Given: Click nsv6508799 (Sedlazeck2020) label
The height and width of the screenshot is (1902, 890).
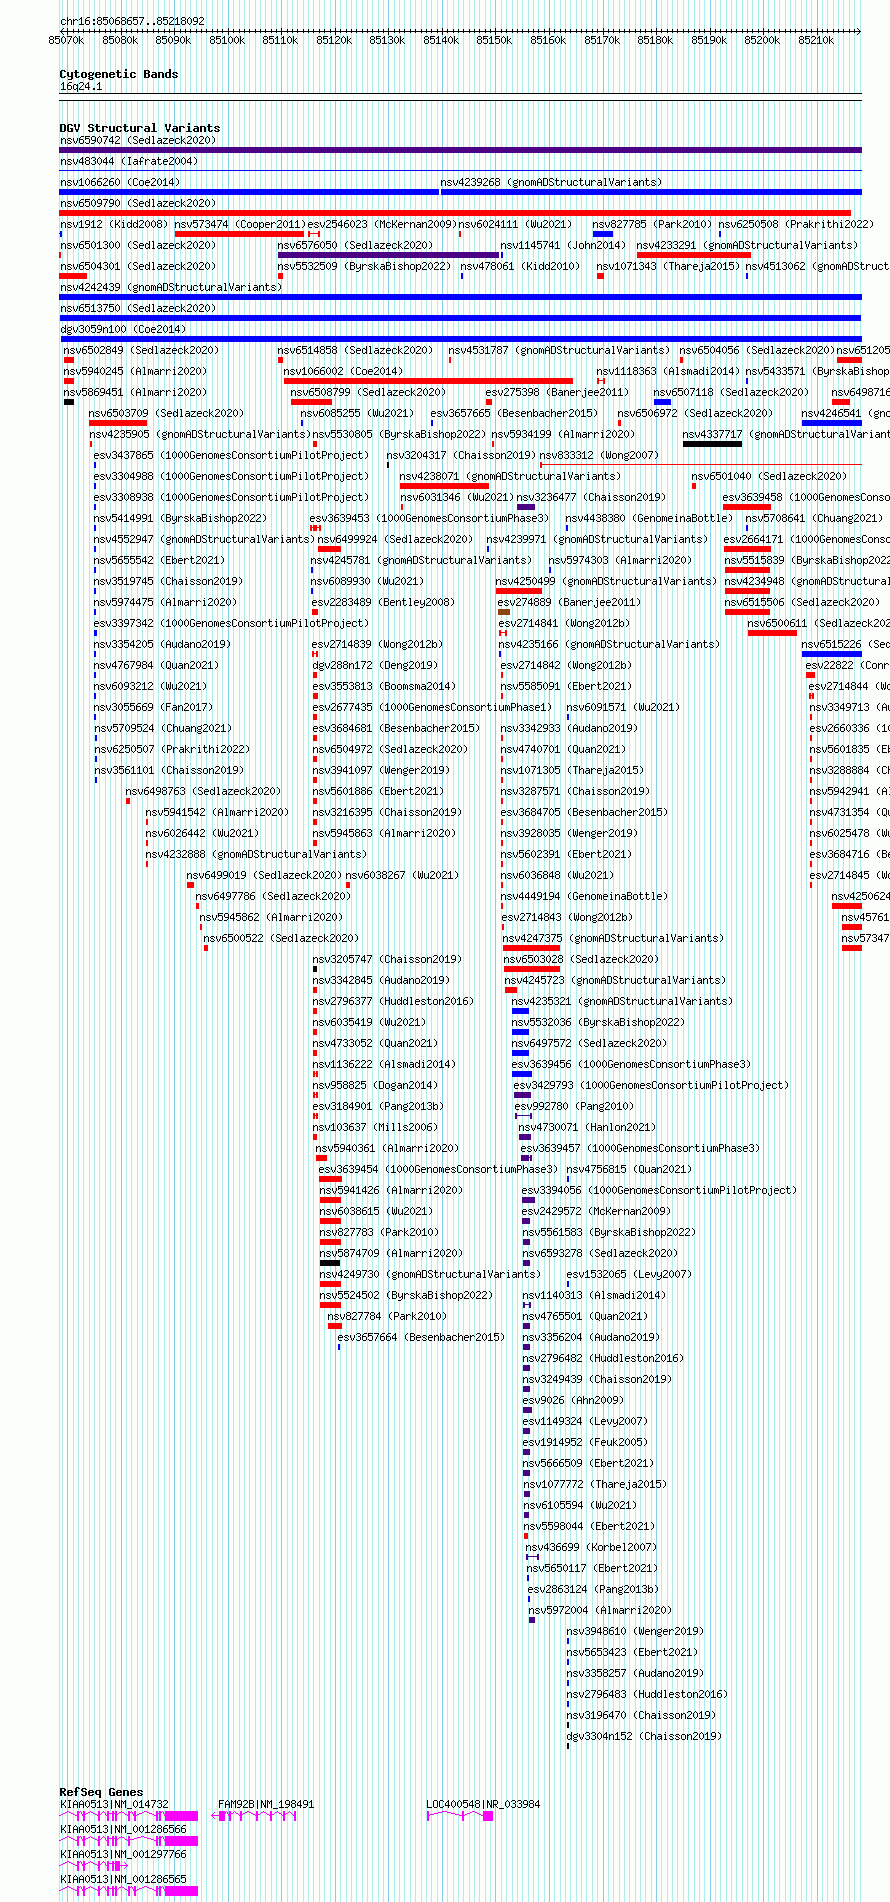Looking at the screenshot, I should [368, 393].
